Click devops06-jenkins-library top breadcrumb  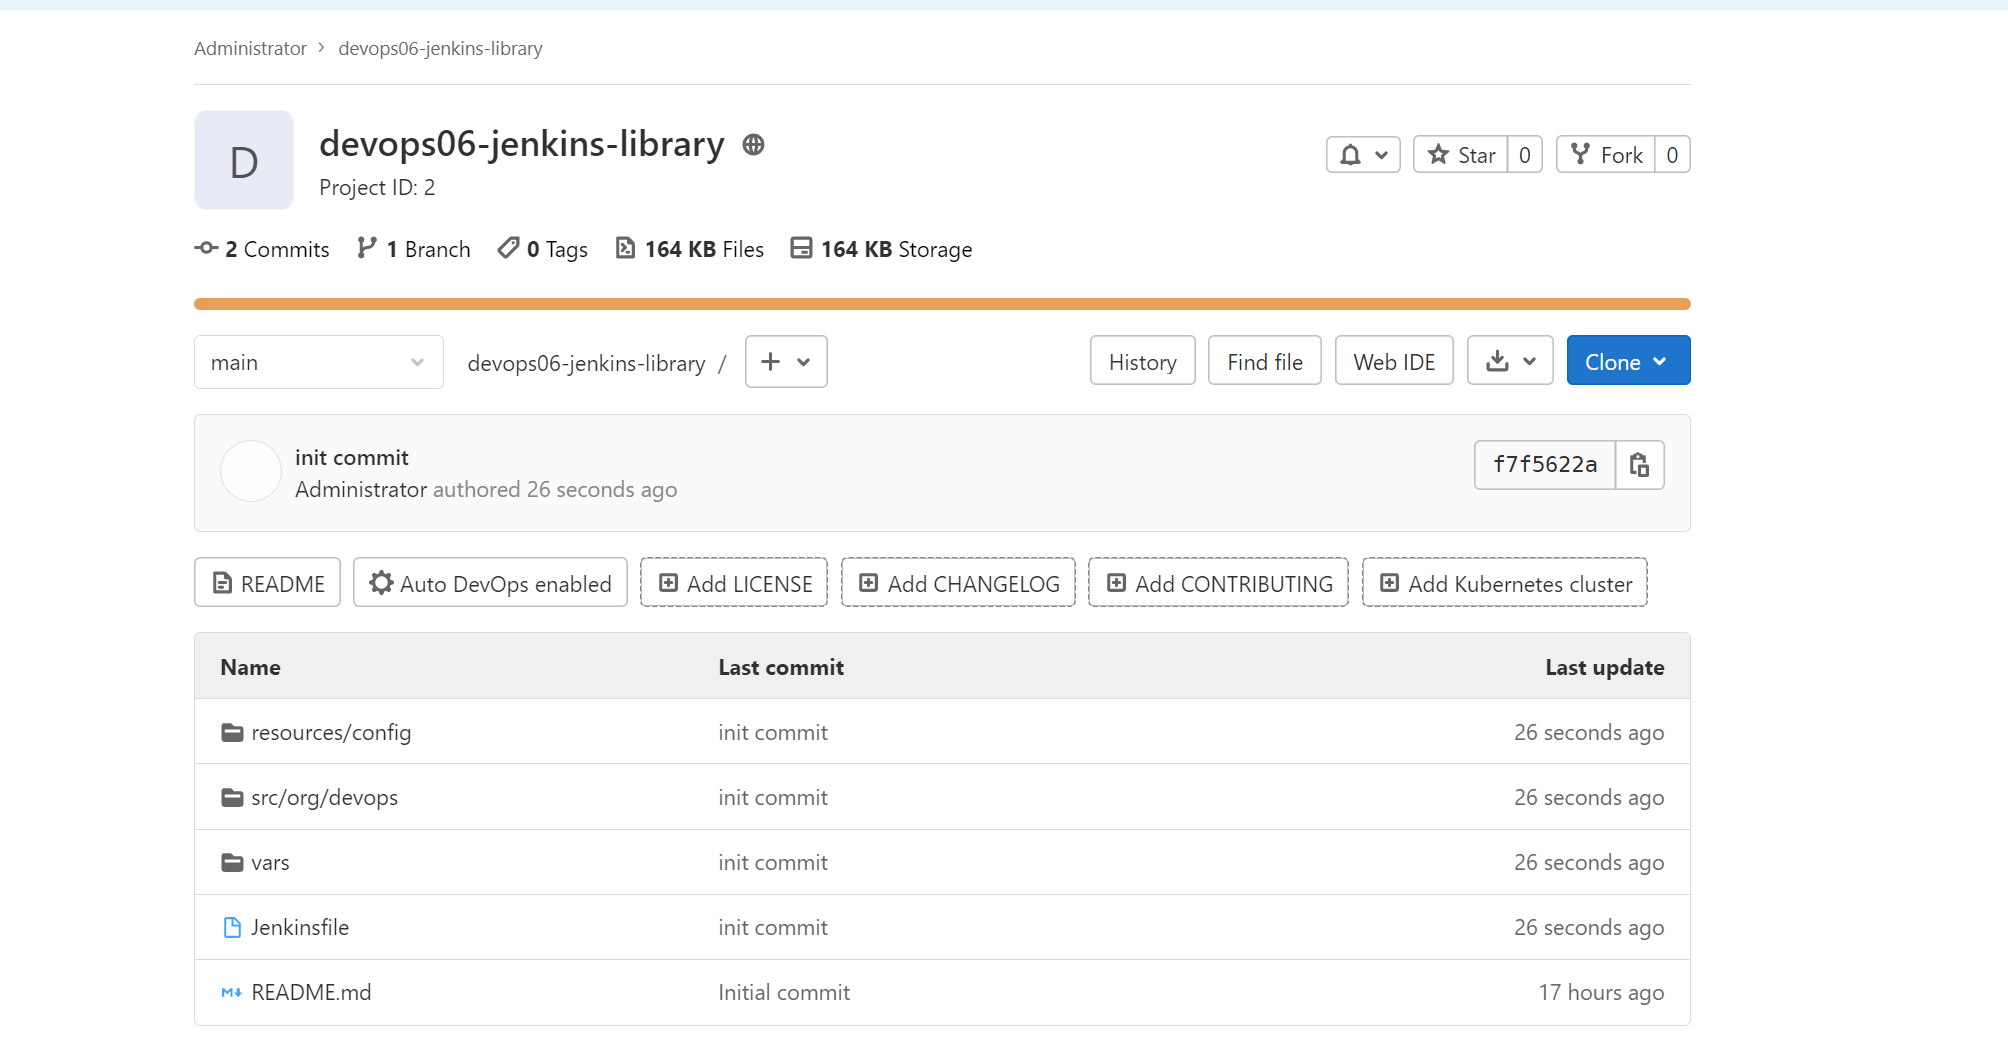pyautogui.click(x=440, y=48)
